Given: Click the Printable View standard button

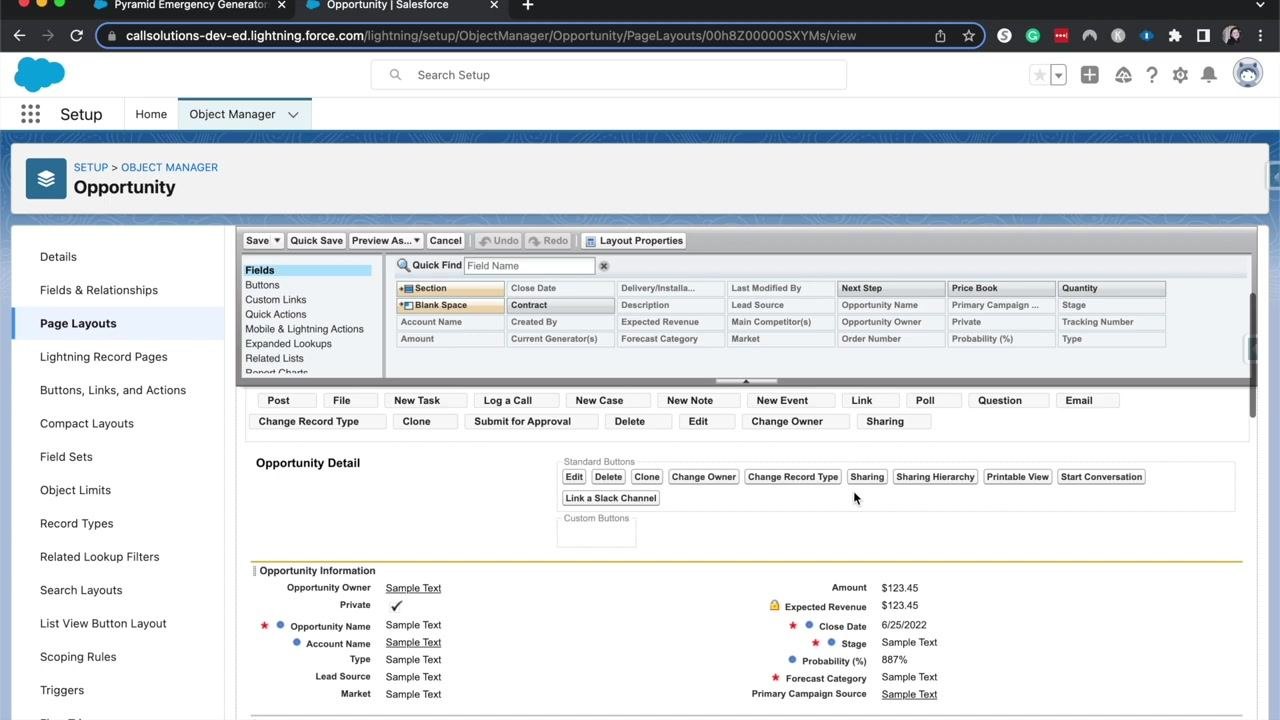Looking at the screenshot, I should click(1018, 477).
